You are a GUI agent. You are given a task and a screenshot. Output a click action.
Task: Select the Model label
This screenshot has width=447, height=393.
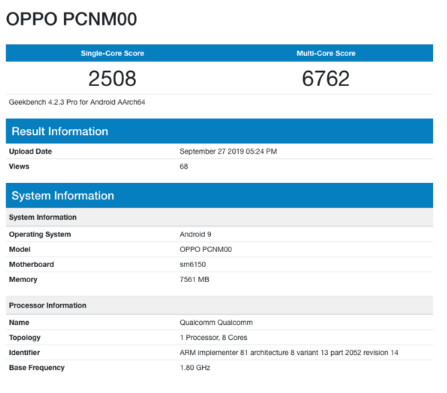[x=20, y=249]
